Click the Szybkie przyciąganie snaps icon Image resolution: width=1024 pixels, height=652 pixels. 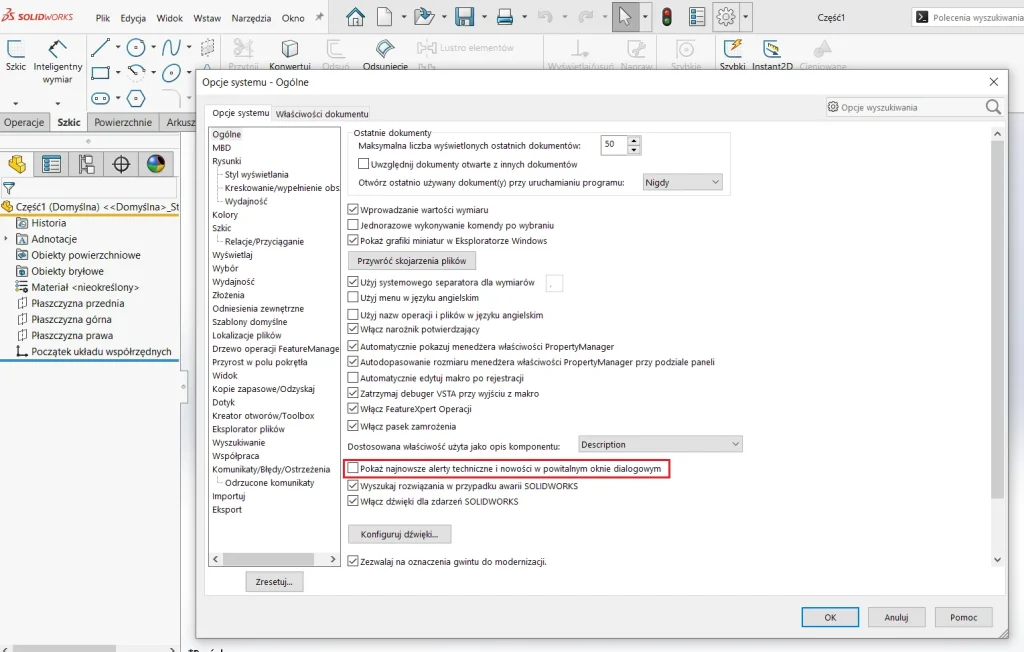[685, 48]
